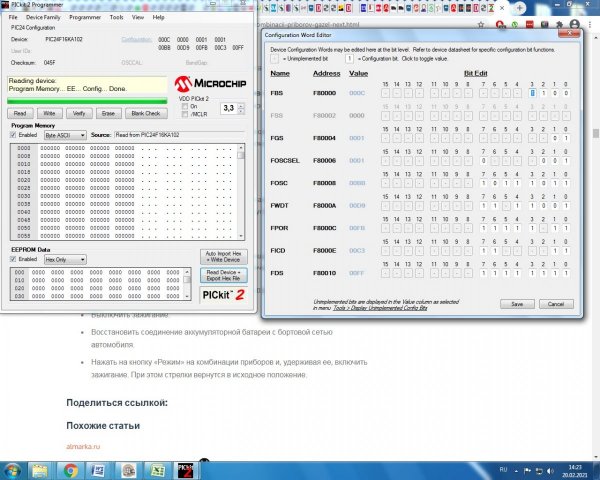Adjust the VDD voltage 3,3 spinner

click(x=240, y=107)
